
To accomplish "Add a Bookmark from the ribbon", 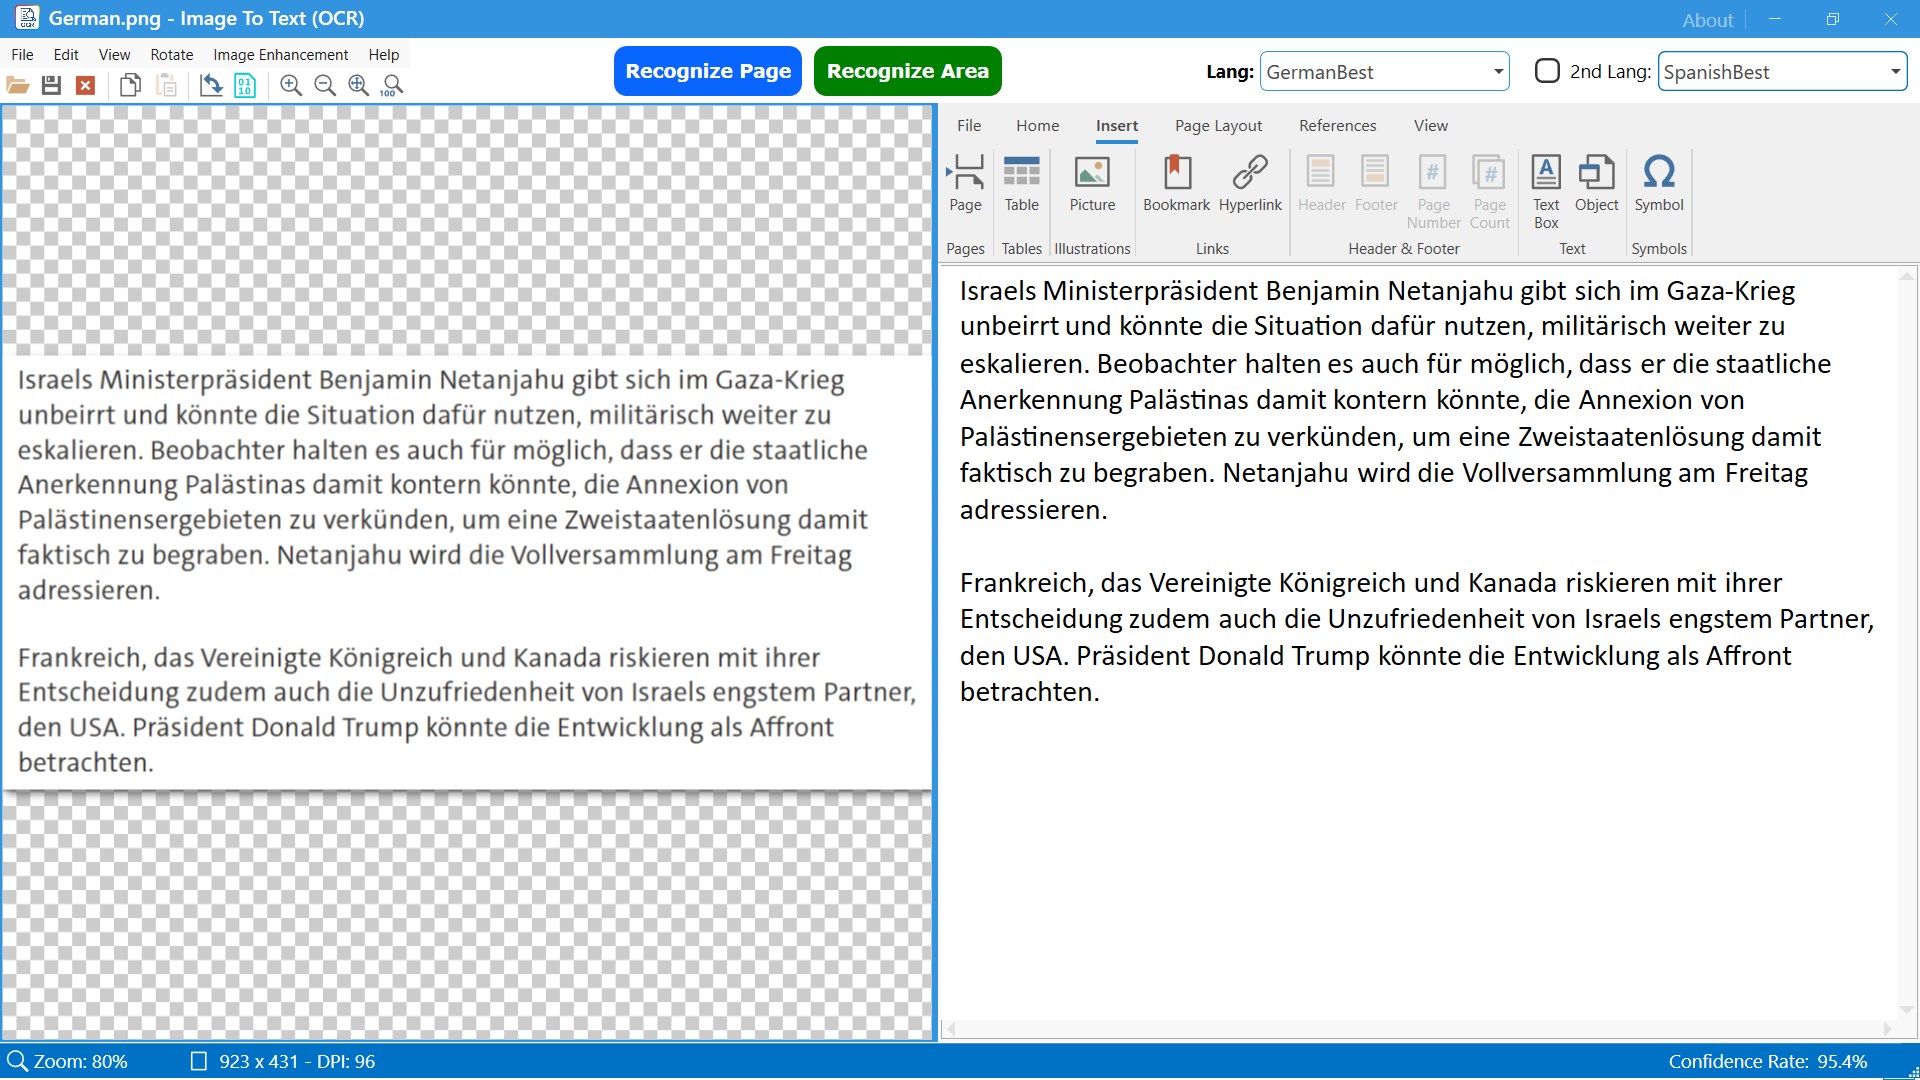I will (x=1176, y=184).
